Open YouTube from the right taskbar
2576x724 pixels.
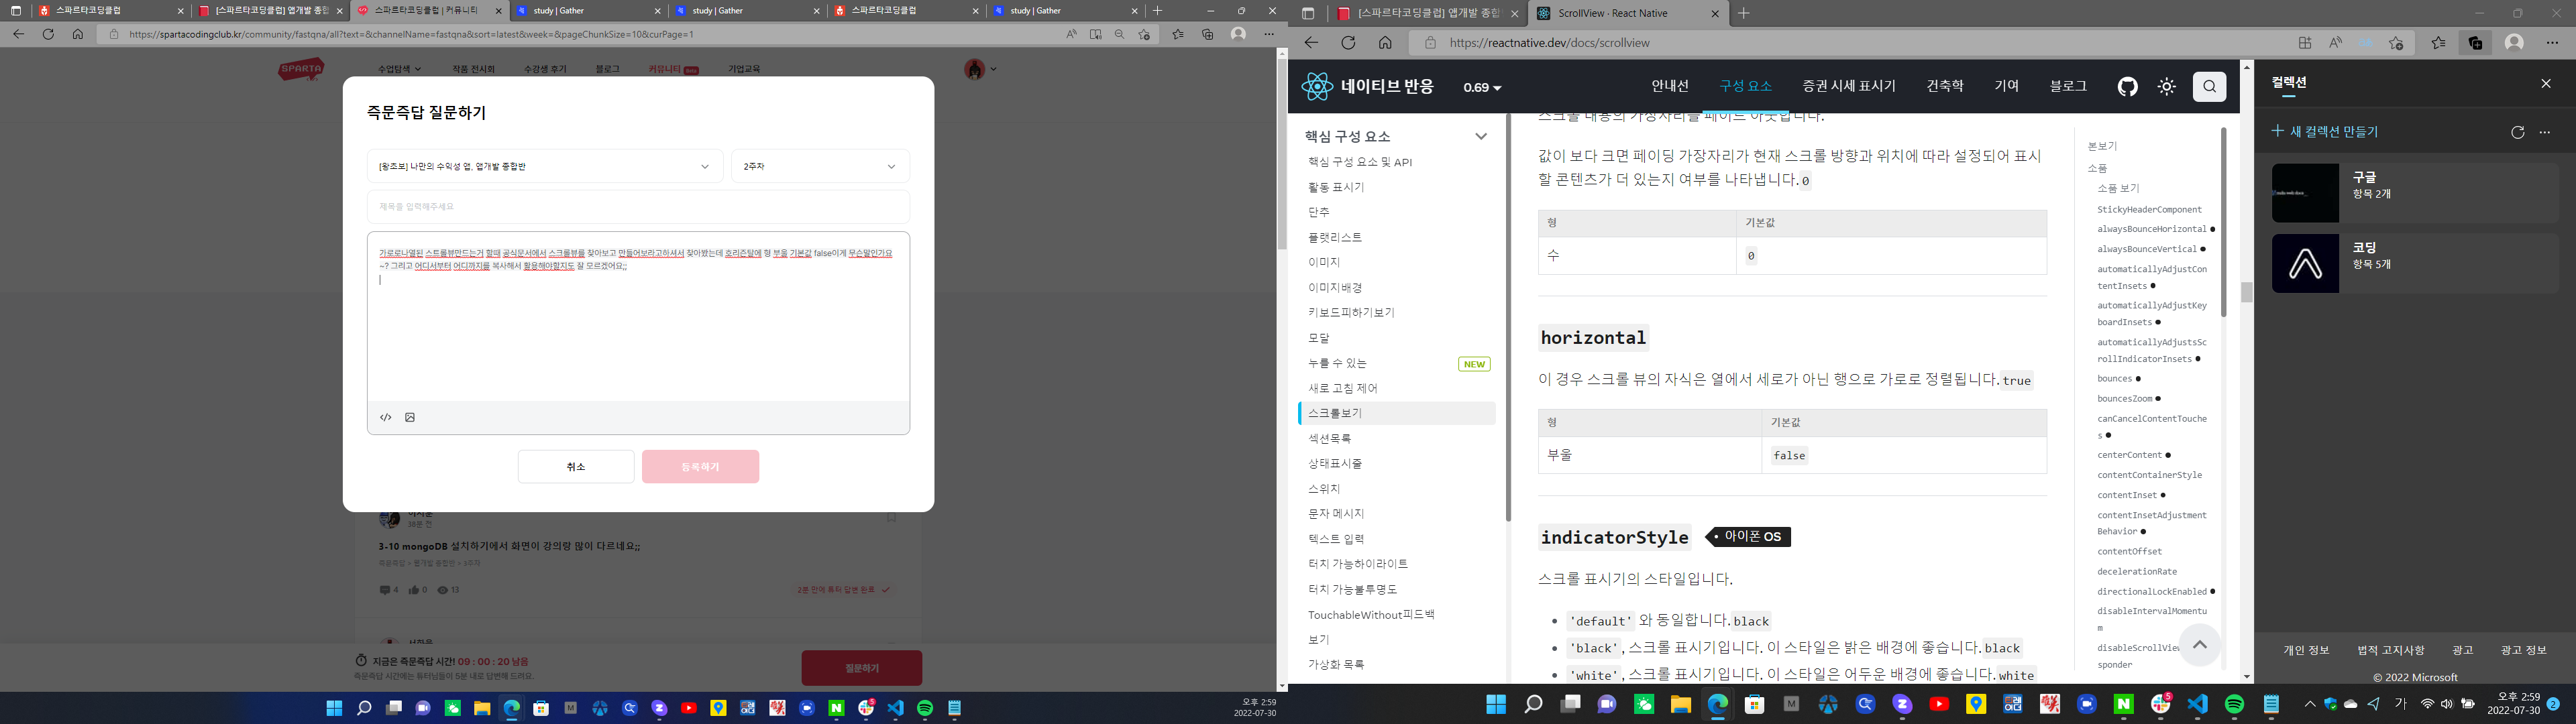[1938, 705]
